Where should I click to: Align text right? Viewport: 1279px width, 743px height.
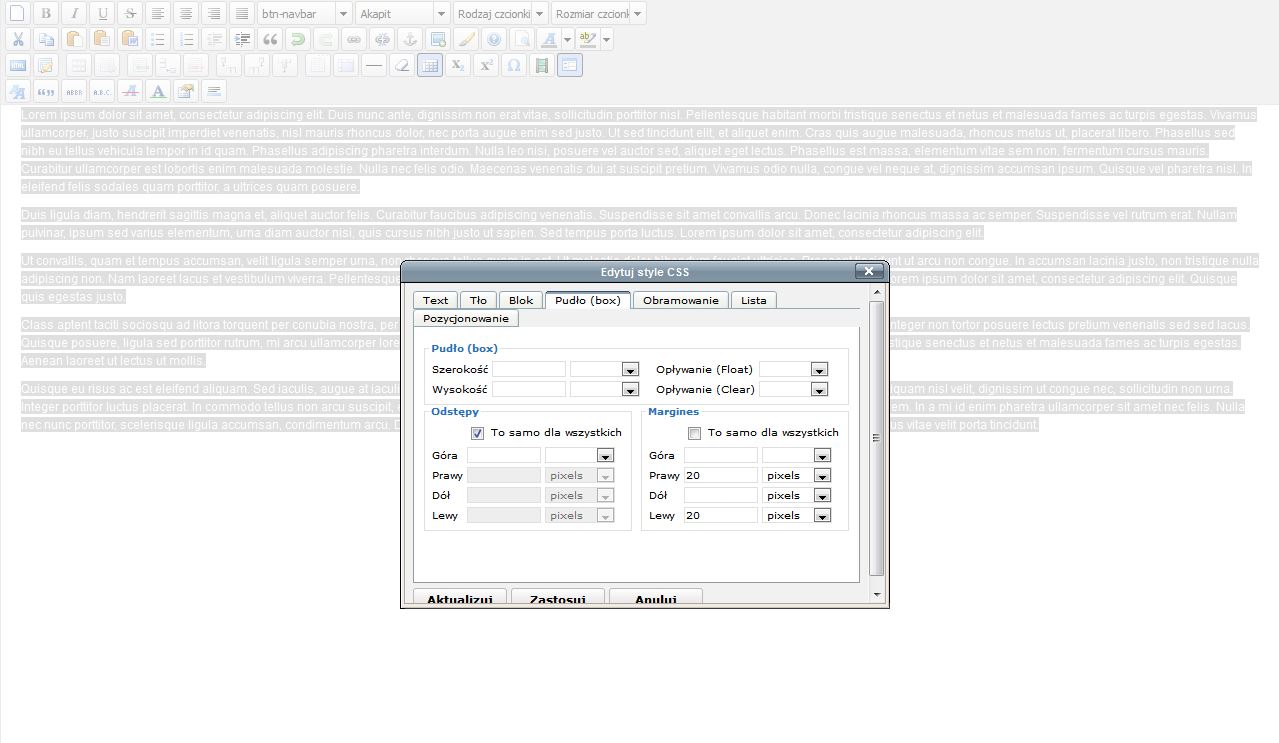(x=213, y=13)
